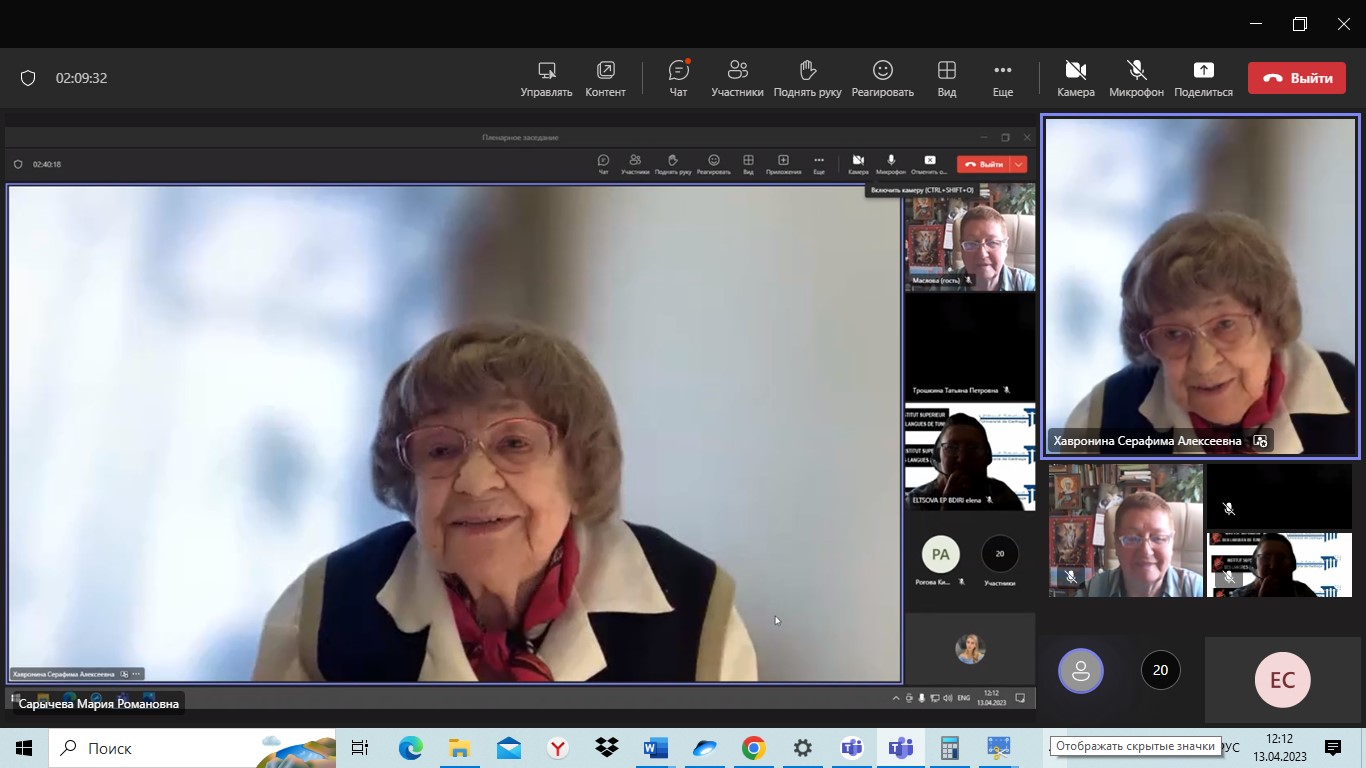Image resolution: width=1366 pixels, height=768 pixels.
Task: Show the Участники list in main toolbar
Action: click(737, 78)
